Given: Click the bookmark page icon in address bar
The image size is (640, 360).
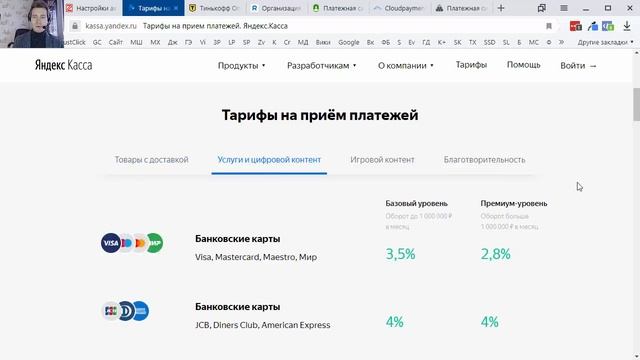Looking at the screenshot, I should click(549, 26).
